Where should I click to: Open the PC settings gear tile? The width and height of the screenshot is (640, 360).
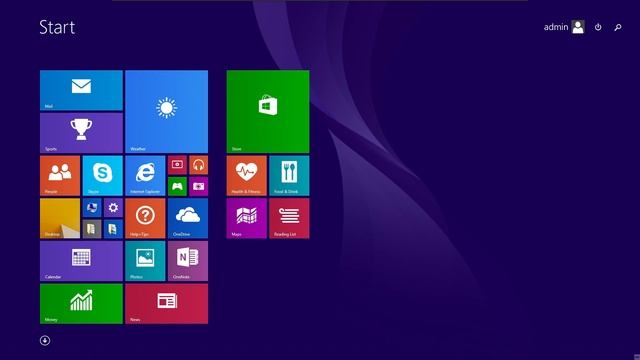[x=113, y=208]
